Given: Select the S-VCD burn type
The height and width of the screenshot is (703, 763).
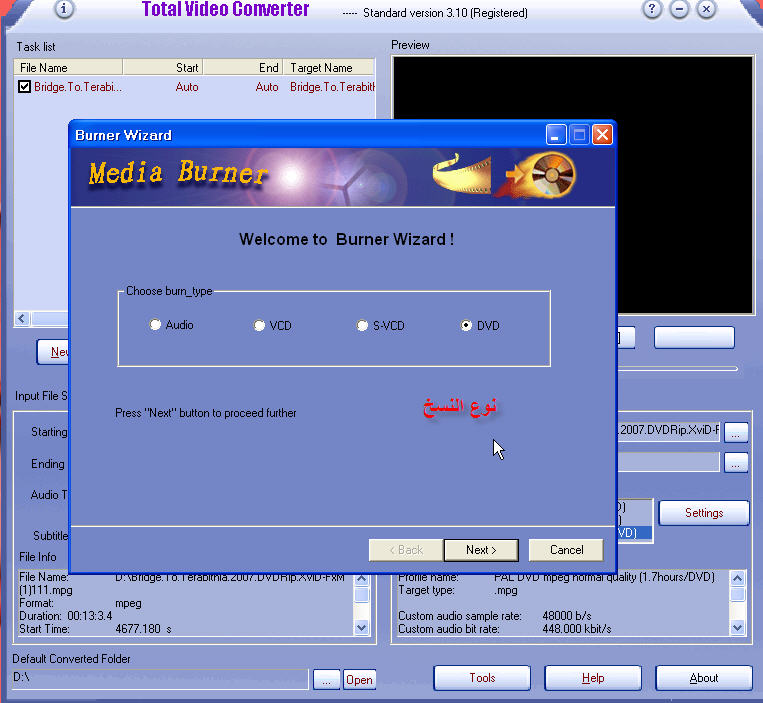Looking at the screenshot, I should (x=362, y=325).
